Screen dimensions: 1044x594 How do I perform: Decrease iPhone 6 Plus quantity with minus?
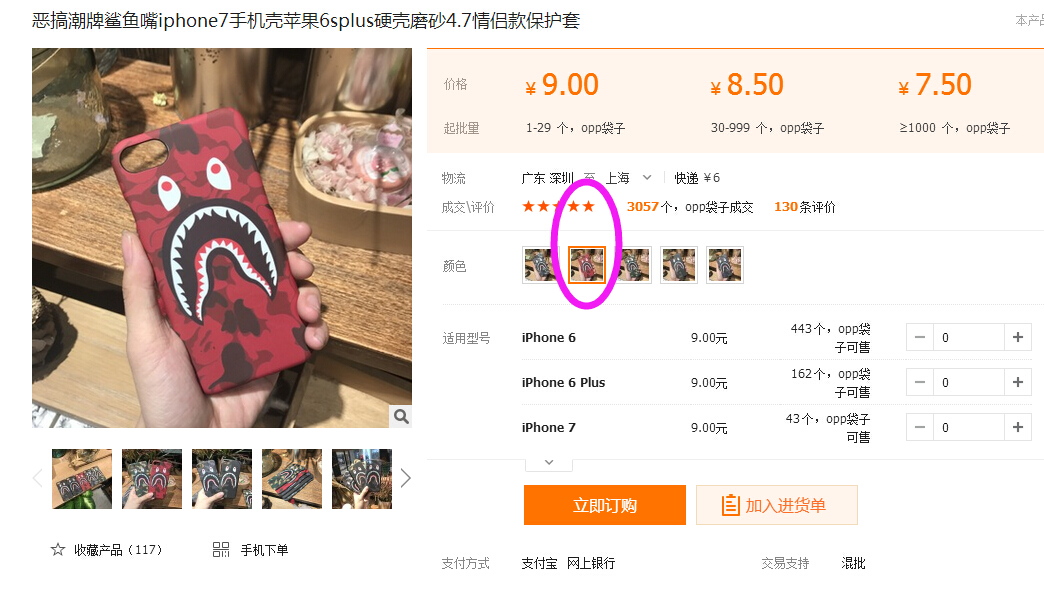(x=919, y=382)
